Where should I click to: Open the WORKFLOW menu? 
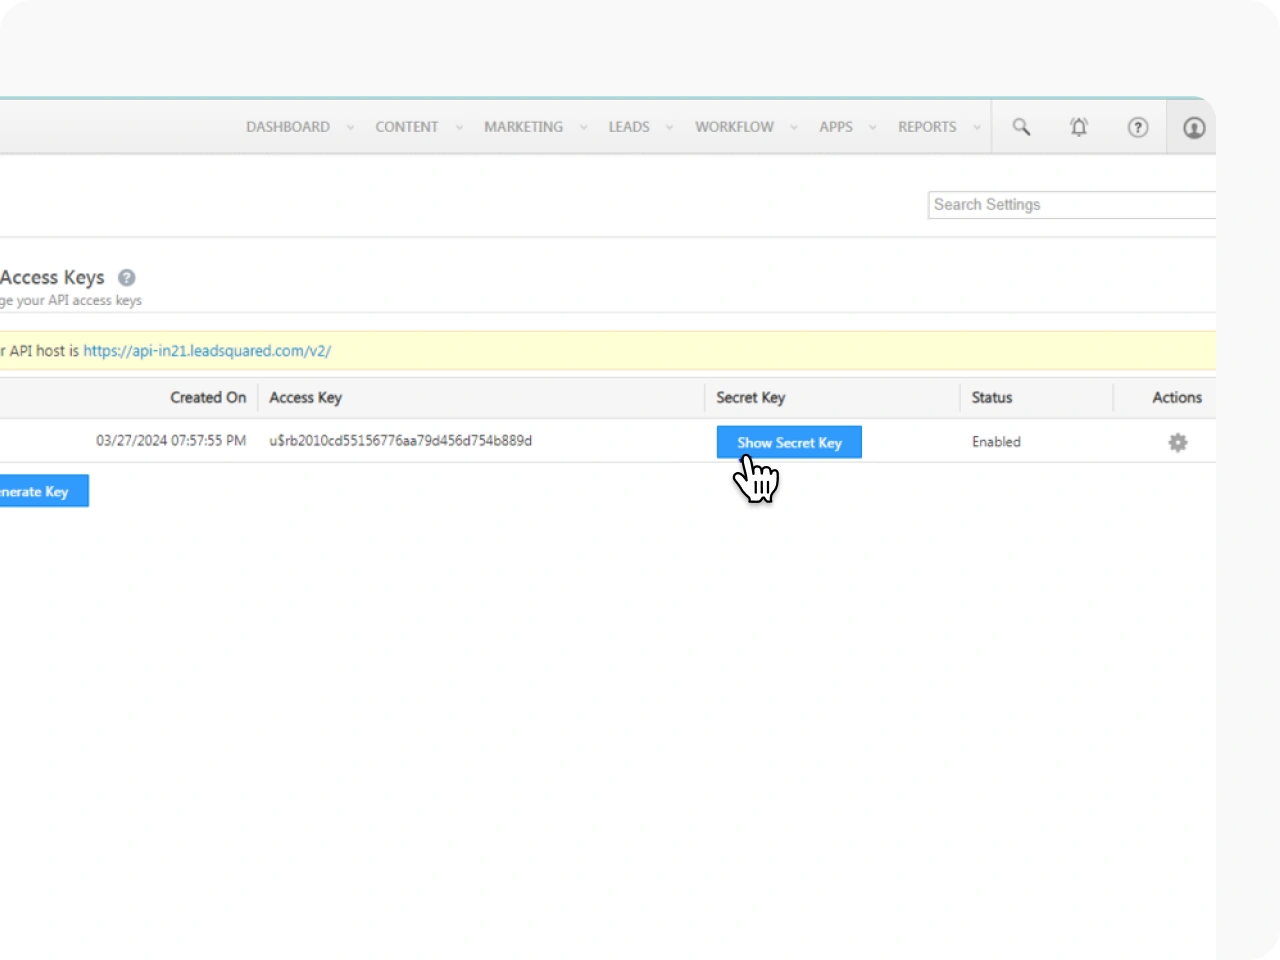(x=734, y=127)
